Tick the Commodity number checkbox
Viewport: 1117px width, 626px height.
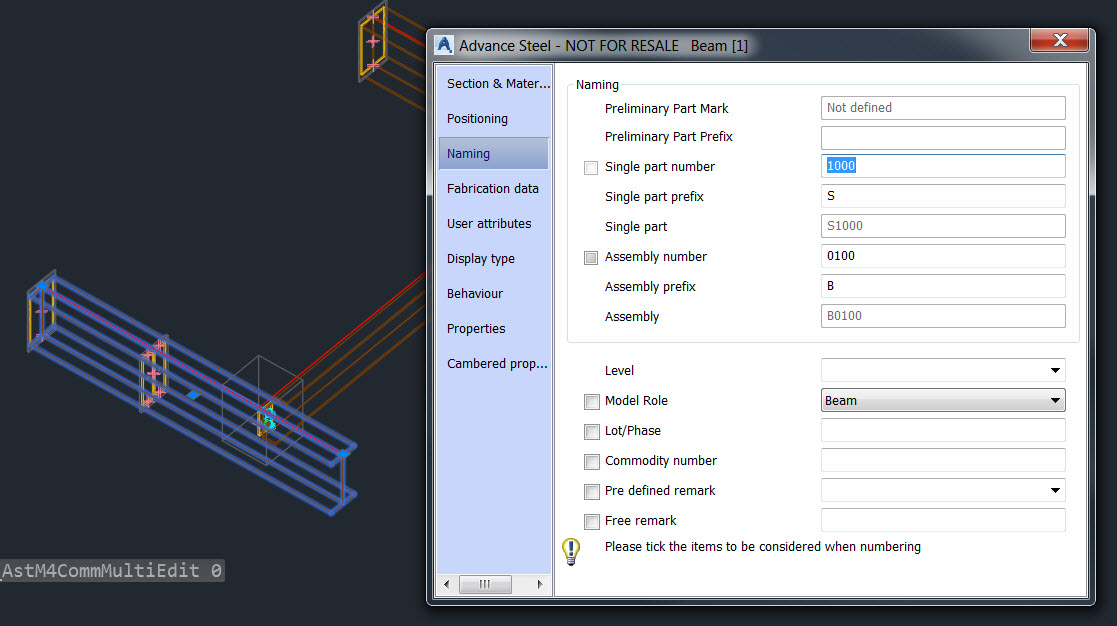tap(592, 461)
